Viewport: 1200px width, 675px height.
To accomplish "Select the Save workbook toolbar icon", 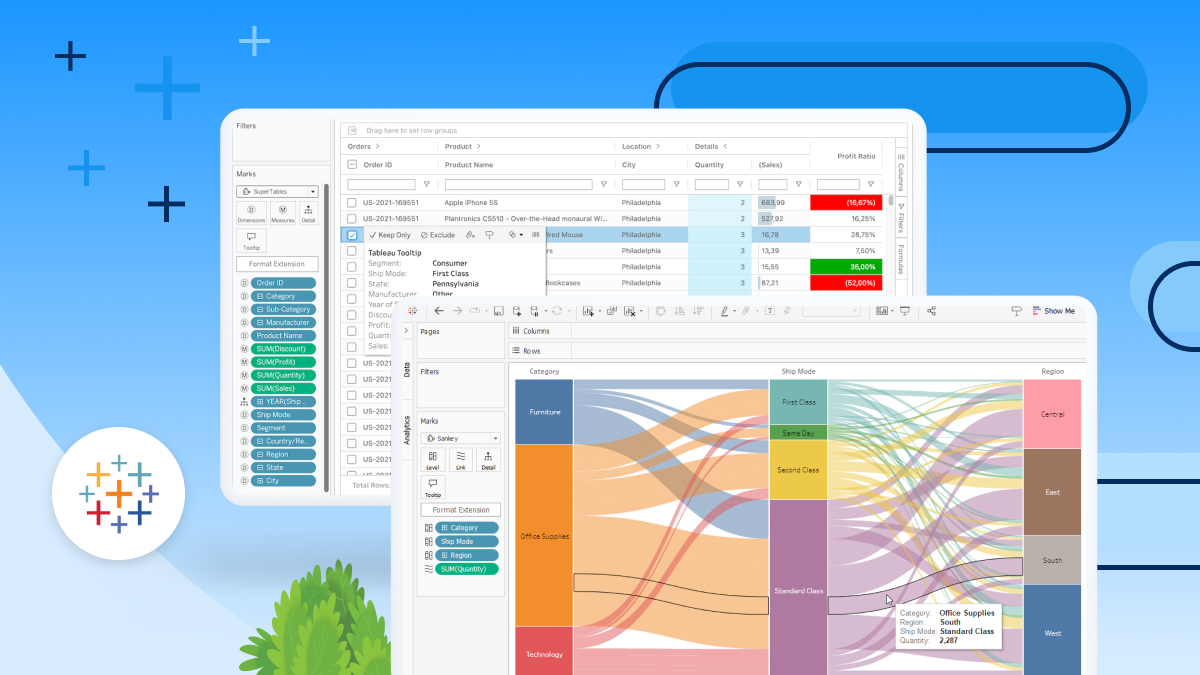I will [x=498, y=311].
